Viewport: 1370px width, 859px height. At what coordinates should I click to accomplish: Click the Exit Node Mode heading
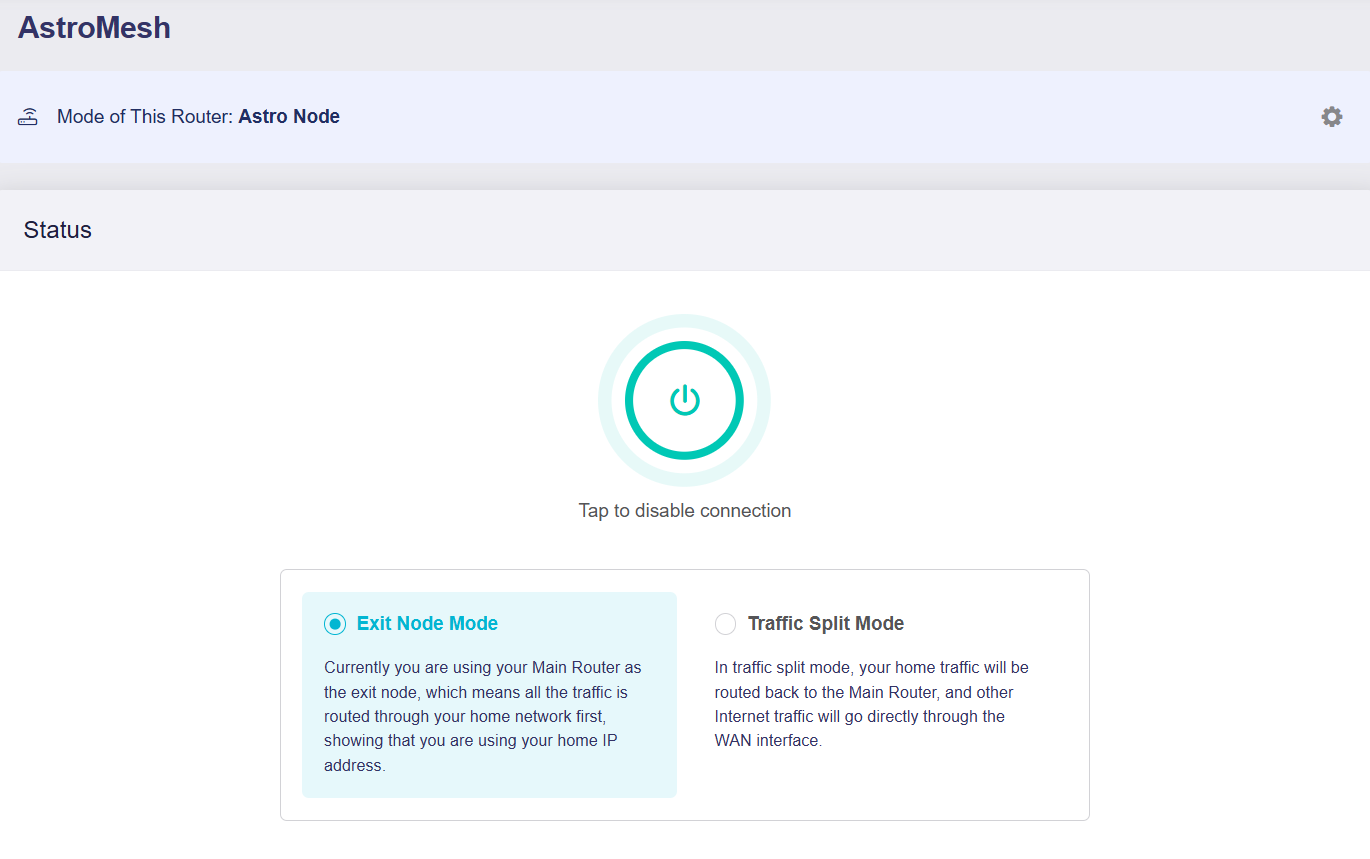click(x=427, y=624)
